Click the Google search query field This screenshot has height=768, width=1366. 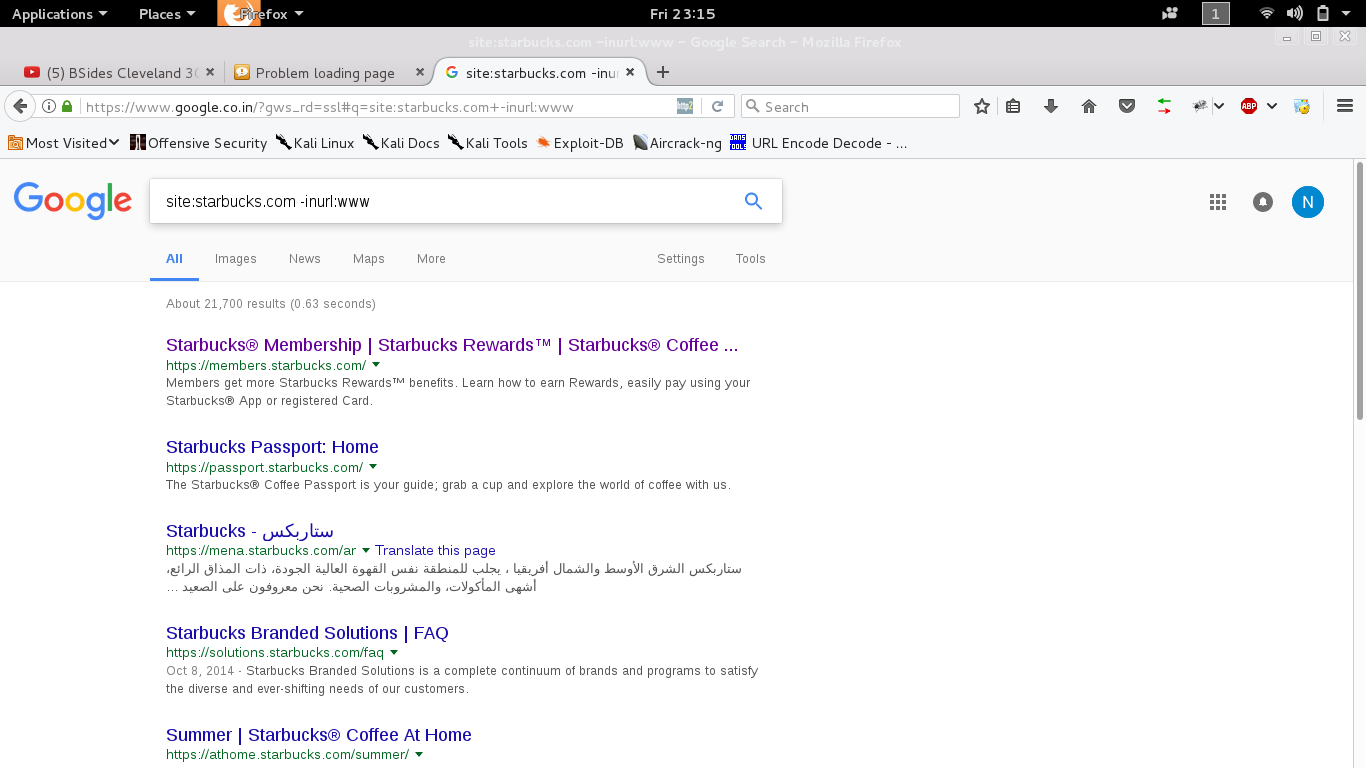pyautogui.click(x=445, y=201)
